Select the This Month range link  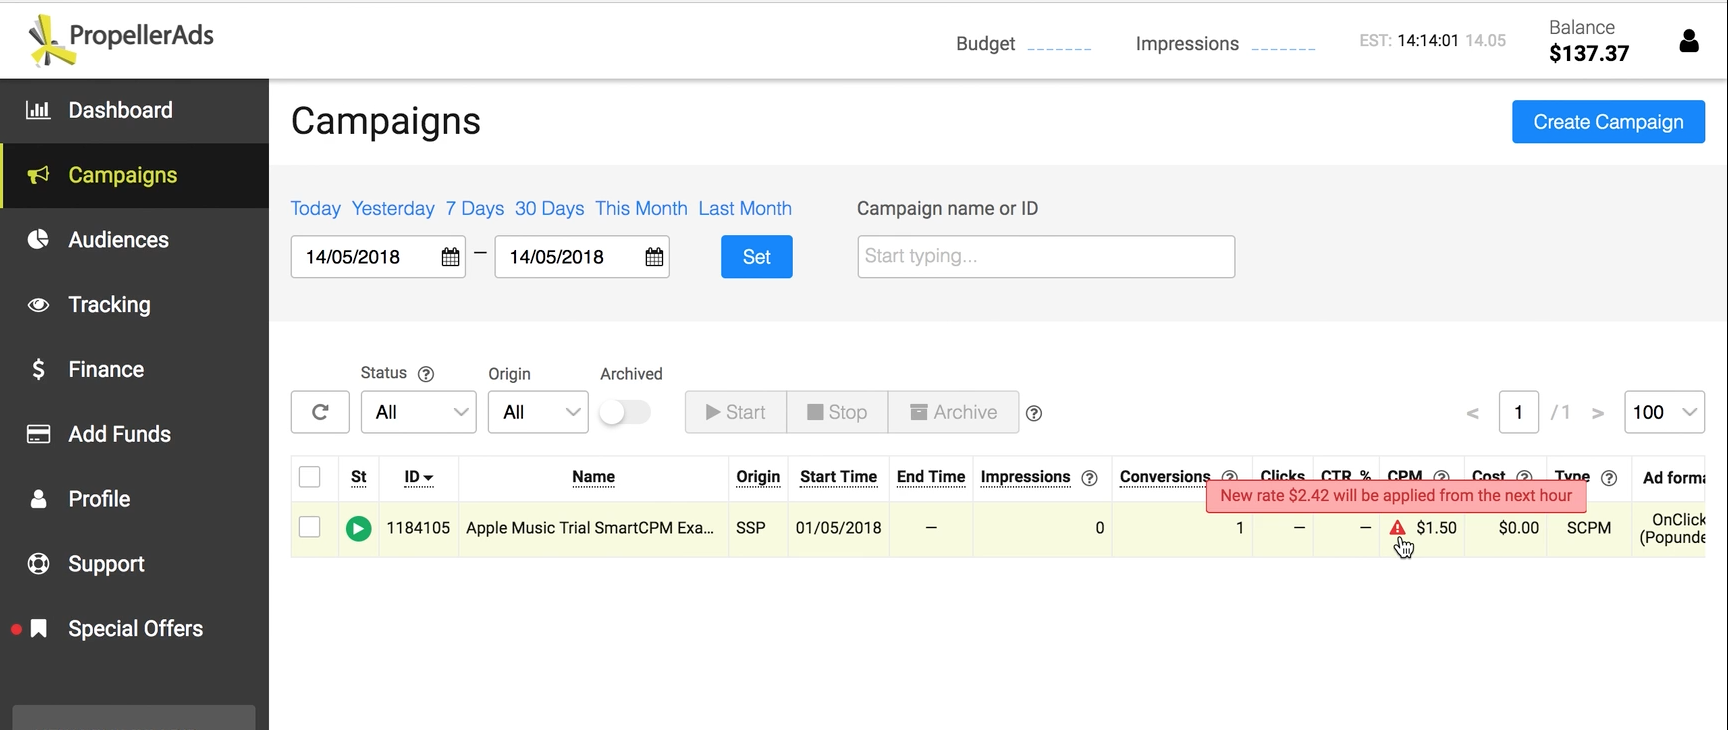(x=641, y=208)
